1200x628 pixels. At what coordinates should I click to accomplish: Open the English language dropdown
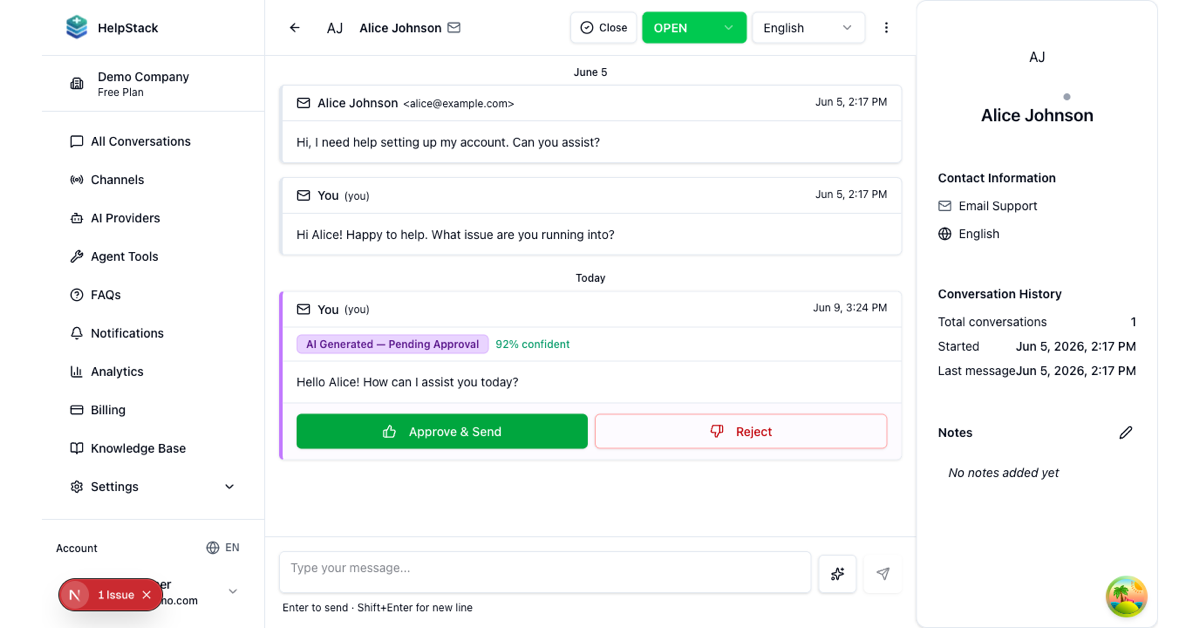[808, 28]
